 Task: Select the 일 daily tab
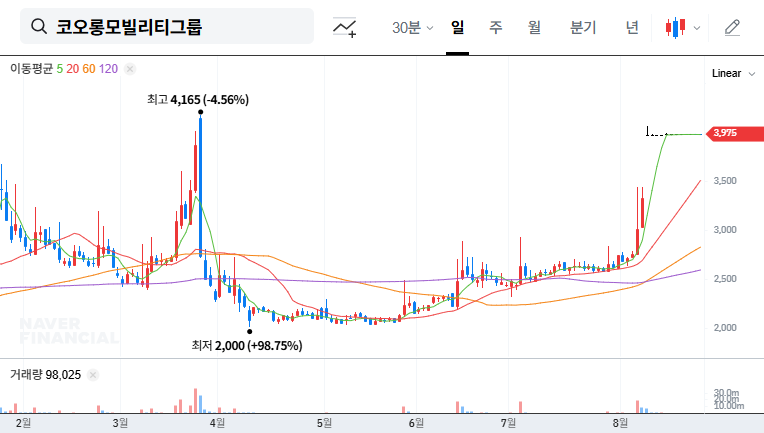click(x=458, y=27)
